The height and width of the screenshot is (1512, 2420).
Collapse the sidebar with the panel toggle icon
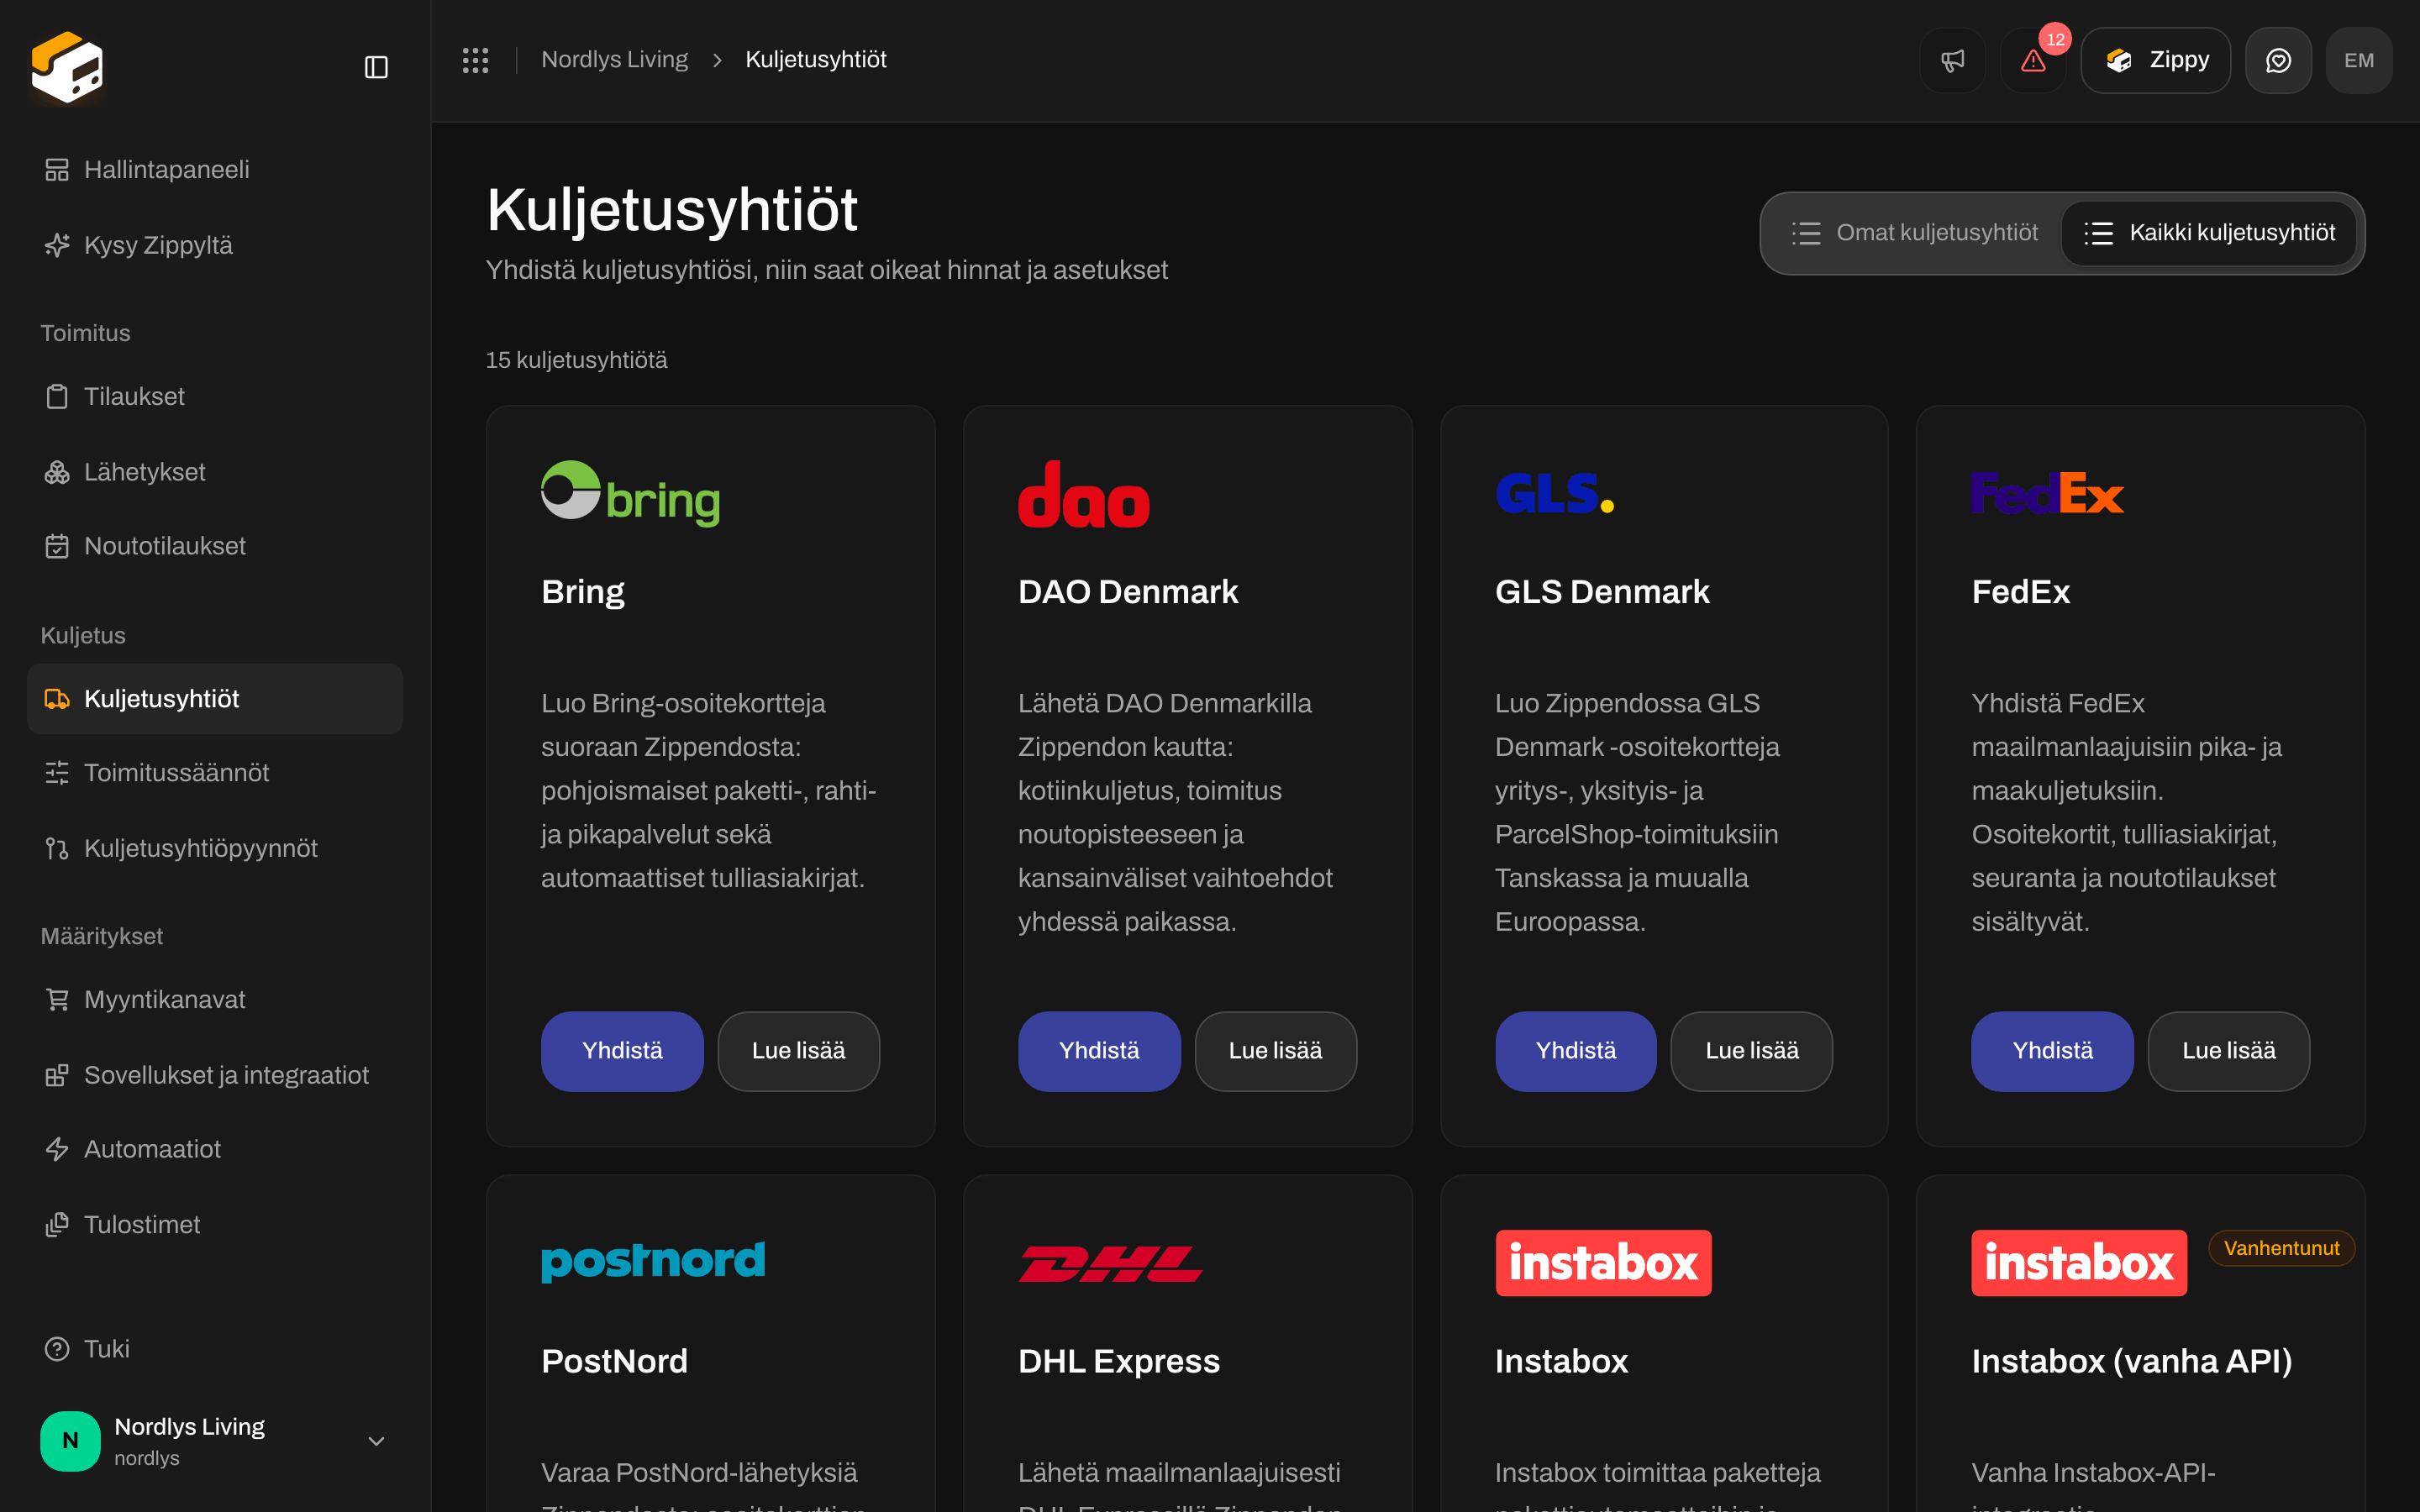click(x=376, y=67)
